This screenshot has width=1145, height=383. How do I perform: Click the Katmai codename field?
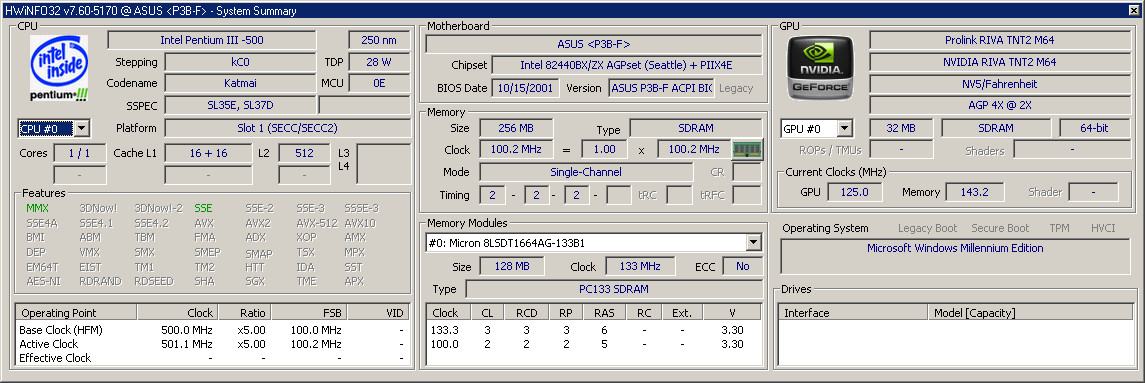(x=240, y=83)
